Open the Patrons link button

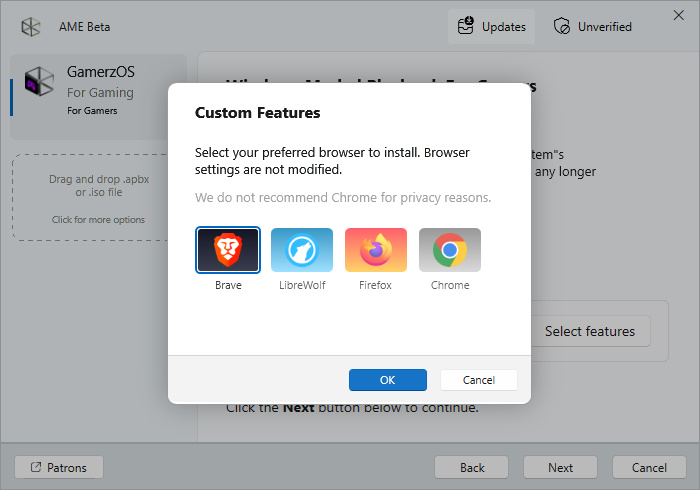(59, 467)
